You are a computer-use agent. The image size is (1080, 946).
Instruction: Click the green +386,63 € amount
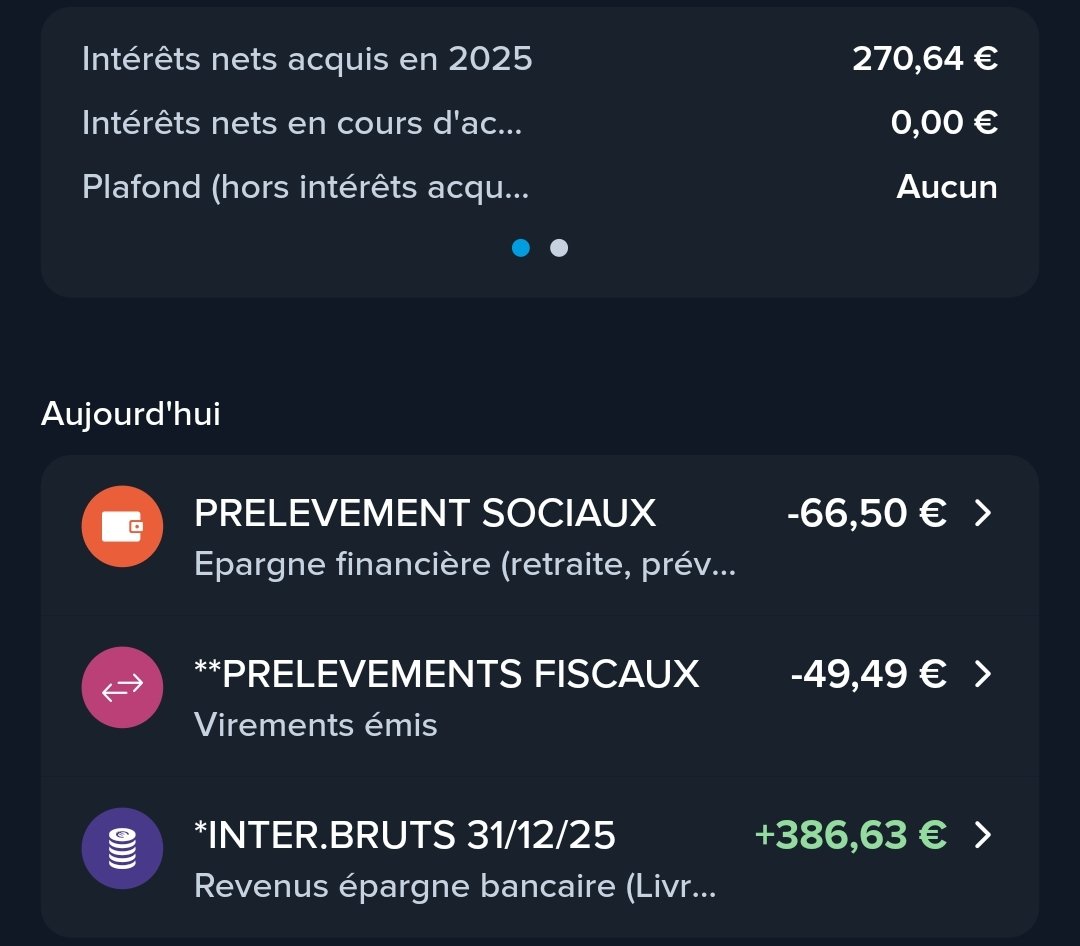[x=850, y=835]
